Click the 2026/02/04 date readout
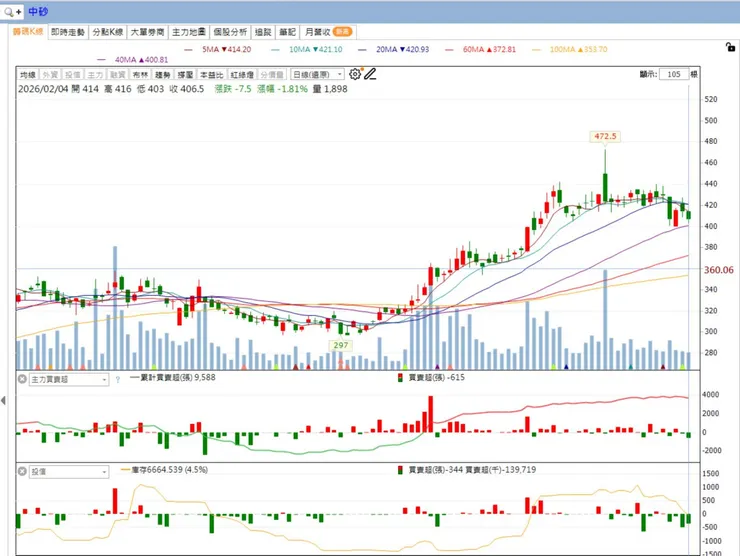 tap(43, 89)
